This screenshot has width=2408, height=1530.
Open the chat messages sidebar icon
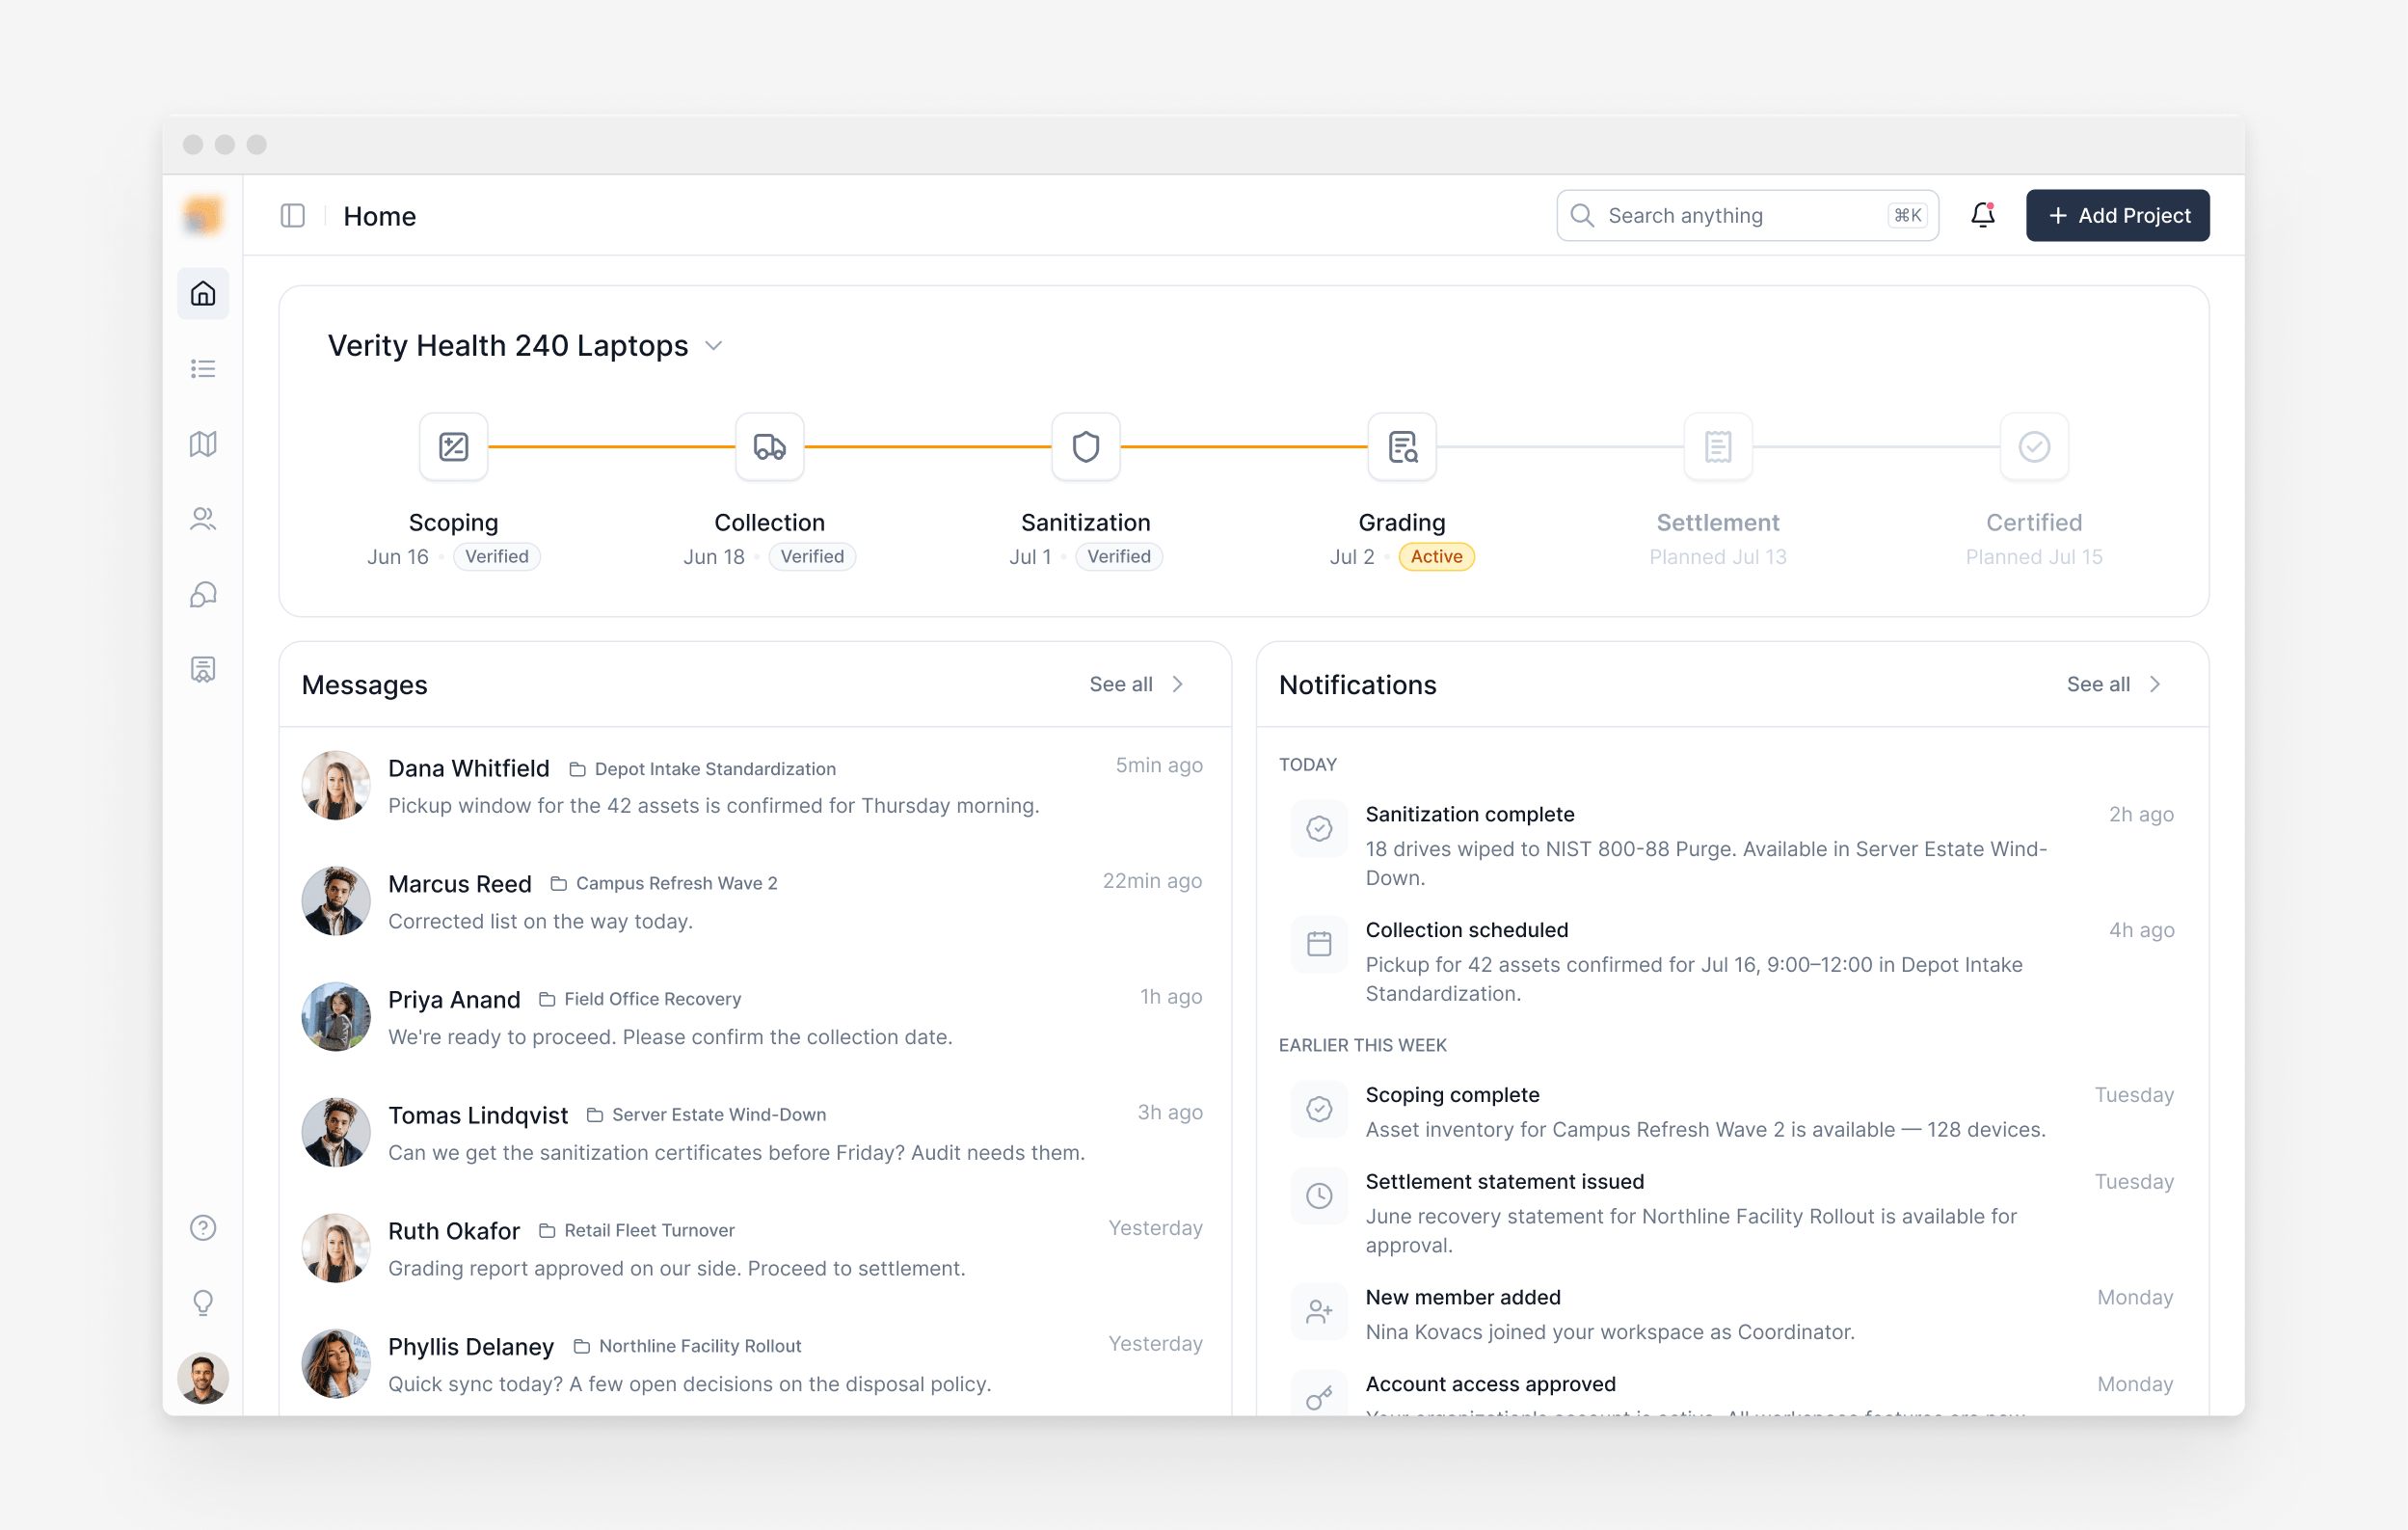[x=203, y=594]
